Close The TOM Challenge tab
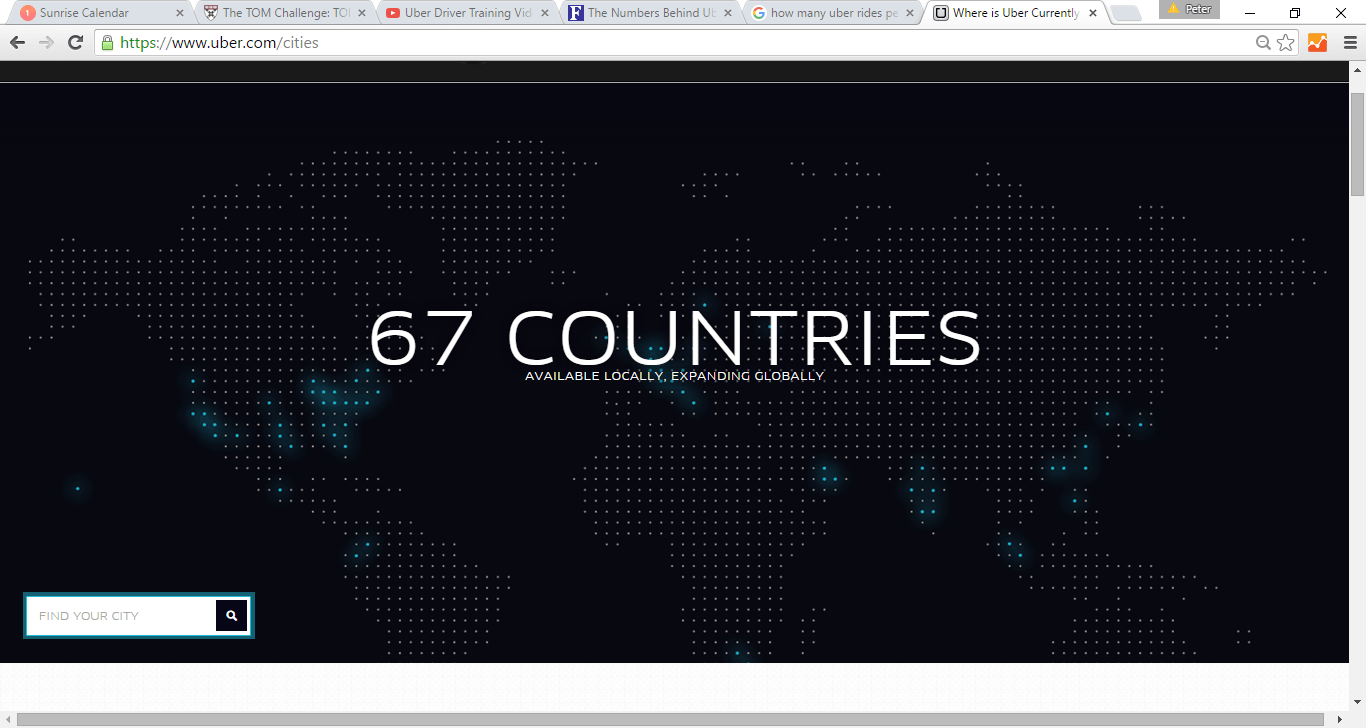Image resolution: width=1366 pixels, height=728 pixels. [x=362, y=14]
